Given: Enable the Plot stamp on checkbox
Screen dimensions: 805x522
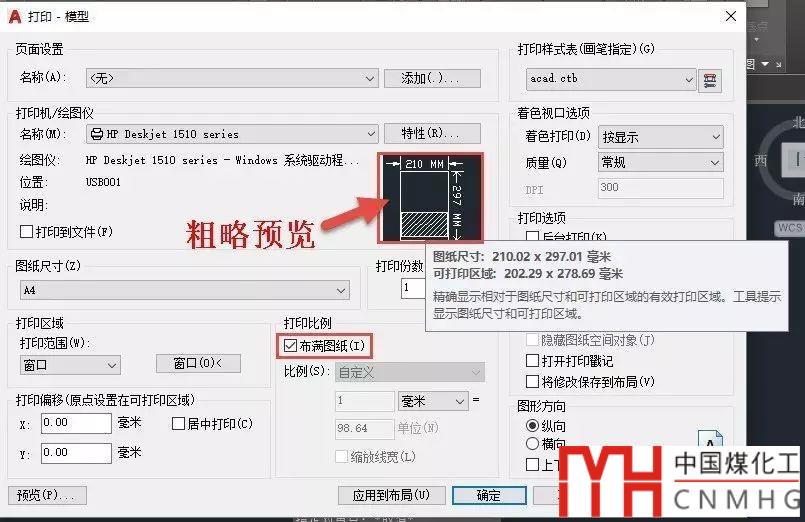Looking at the screenshot, I should [x=532, y=360].
